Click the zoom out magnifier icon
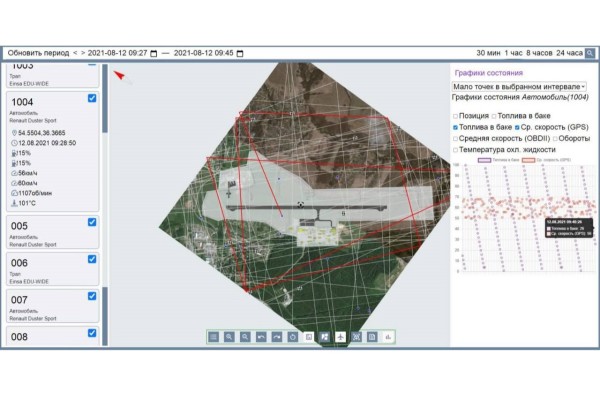 tap(246, 338)
